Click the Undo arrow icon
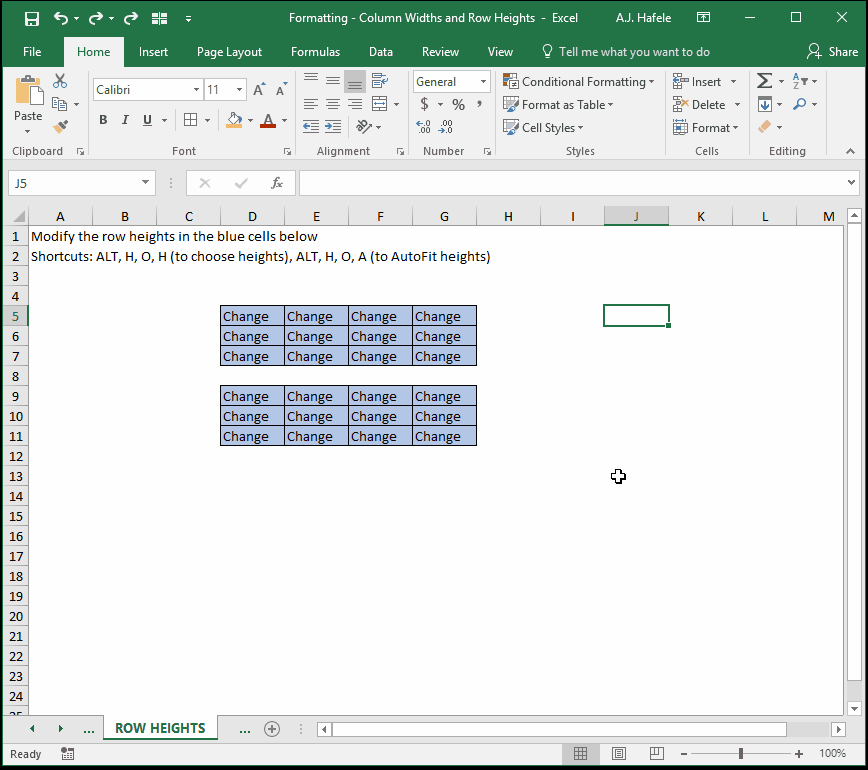 point(60,19)
